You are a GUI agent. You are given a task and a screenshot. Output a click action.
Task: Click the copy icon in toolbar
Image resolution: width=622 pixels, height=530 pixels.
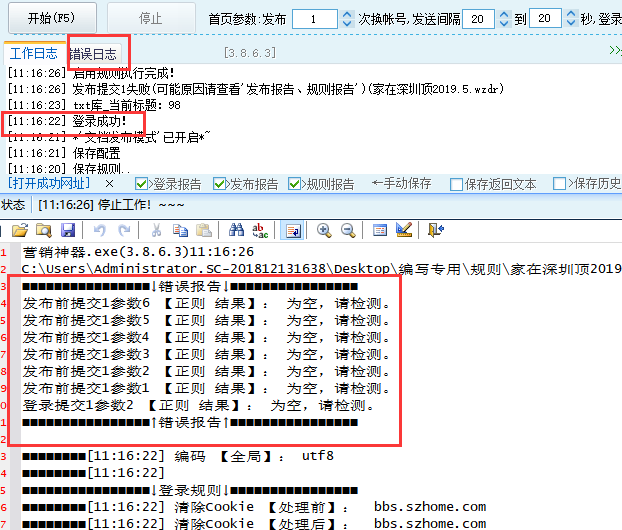point(180,230)
